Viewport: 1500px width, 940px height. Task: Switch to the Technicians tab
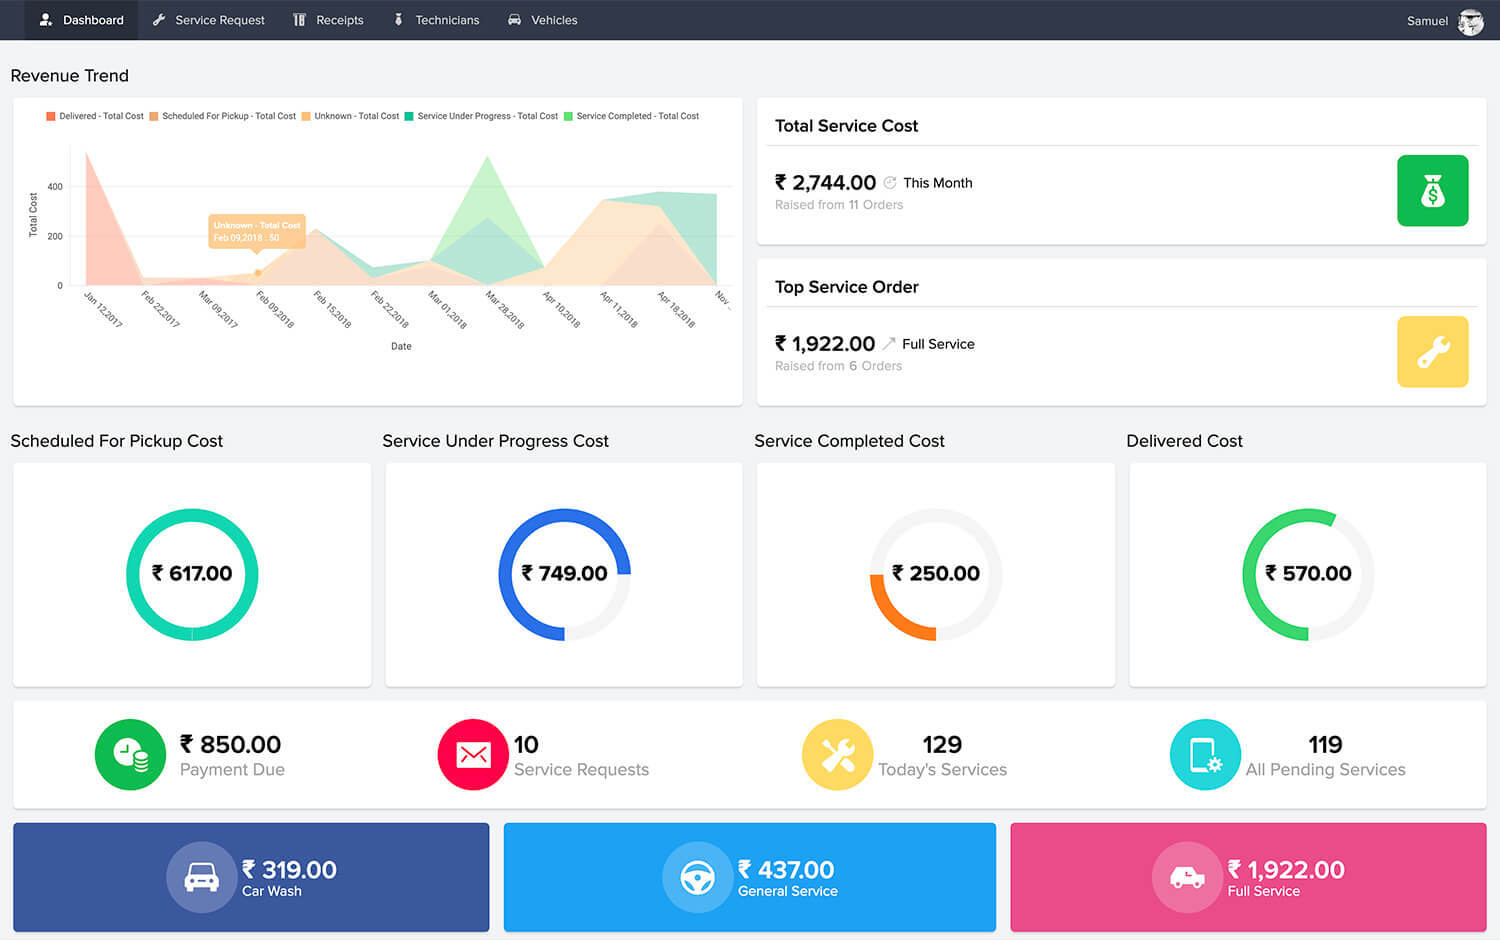pyautogui.click(x=436, y=20)
